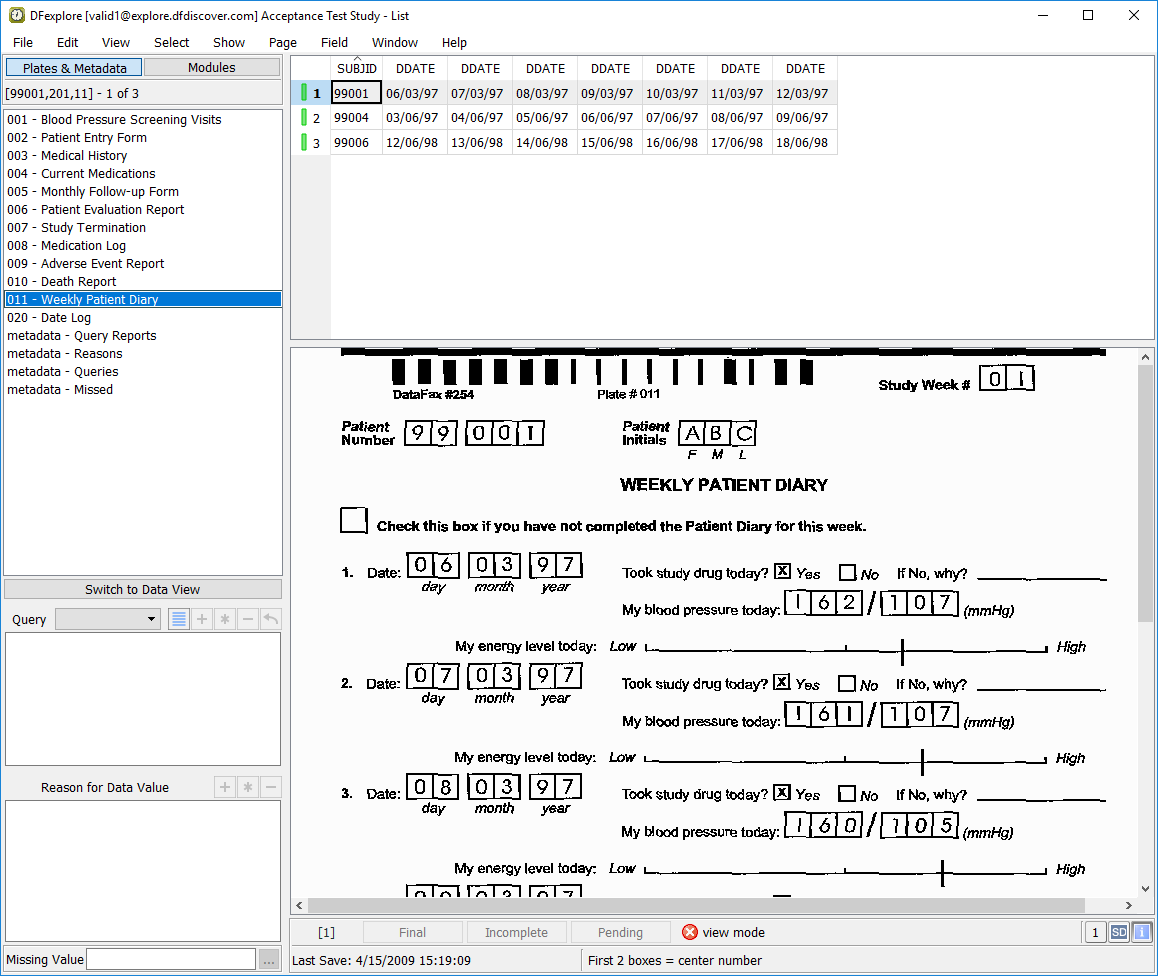
Task: Click the Missing Value input field
Action: pos(171,959)
